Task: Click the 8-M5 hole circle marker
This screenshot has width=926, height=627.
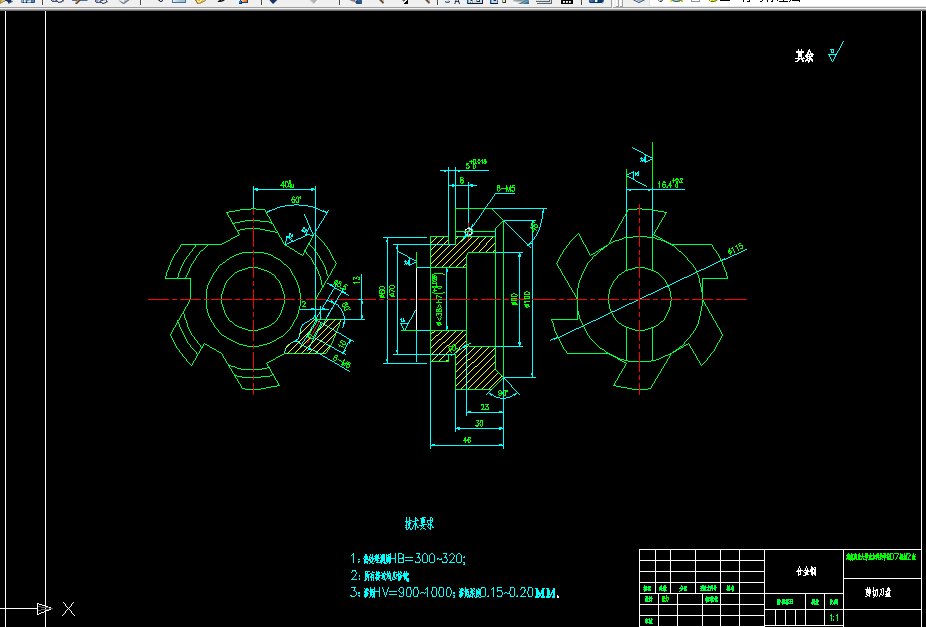Action: click(469, 232)
